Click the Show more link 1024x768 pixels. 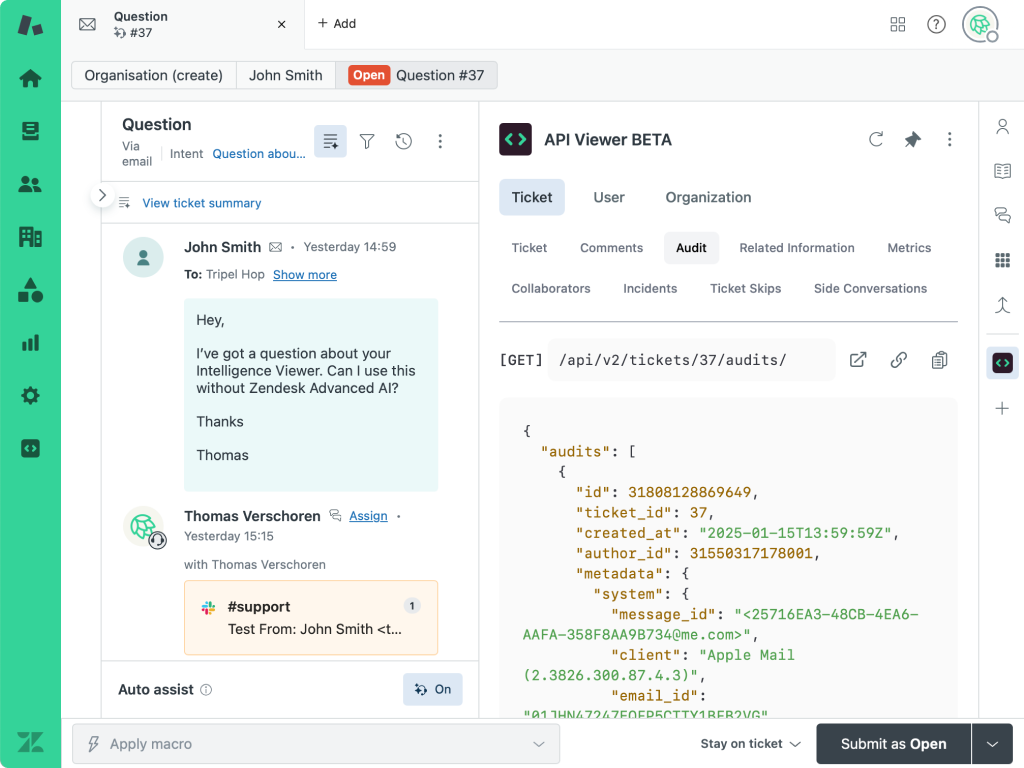pyautogui.click(x=304, y=275)
